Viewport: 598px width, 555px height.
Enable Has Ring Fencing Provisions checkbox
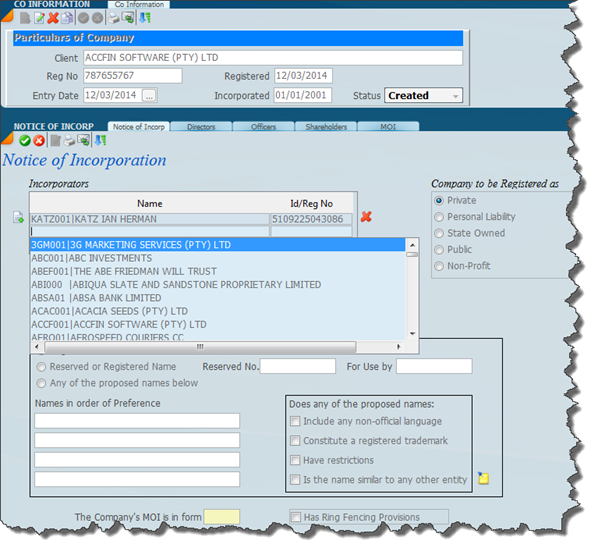pyautogui.click(x=296, y=517)
